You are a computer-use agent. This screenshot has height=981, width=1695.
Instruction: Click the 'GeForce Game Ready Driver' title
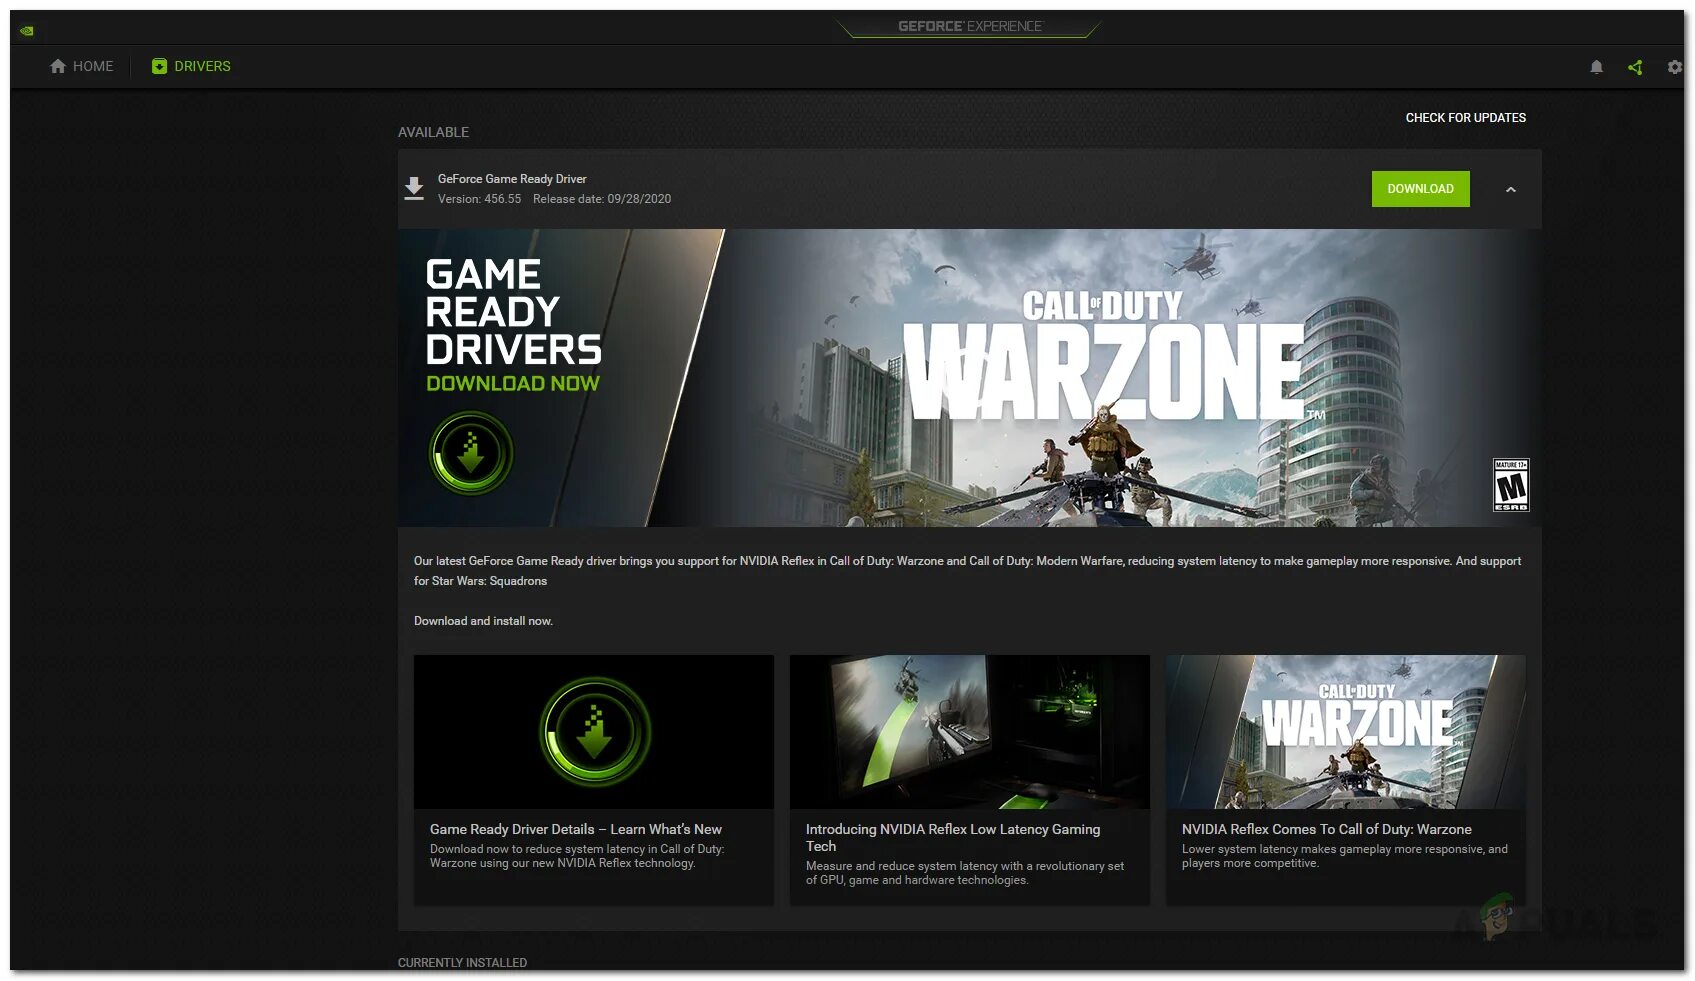coord(512,179)
